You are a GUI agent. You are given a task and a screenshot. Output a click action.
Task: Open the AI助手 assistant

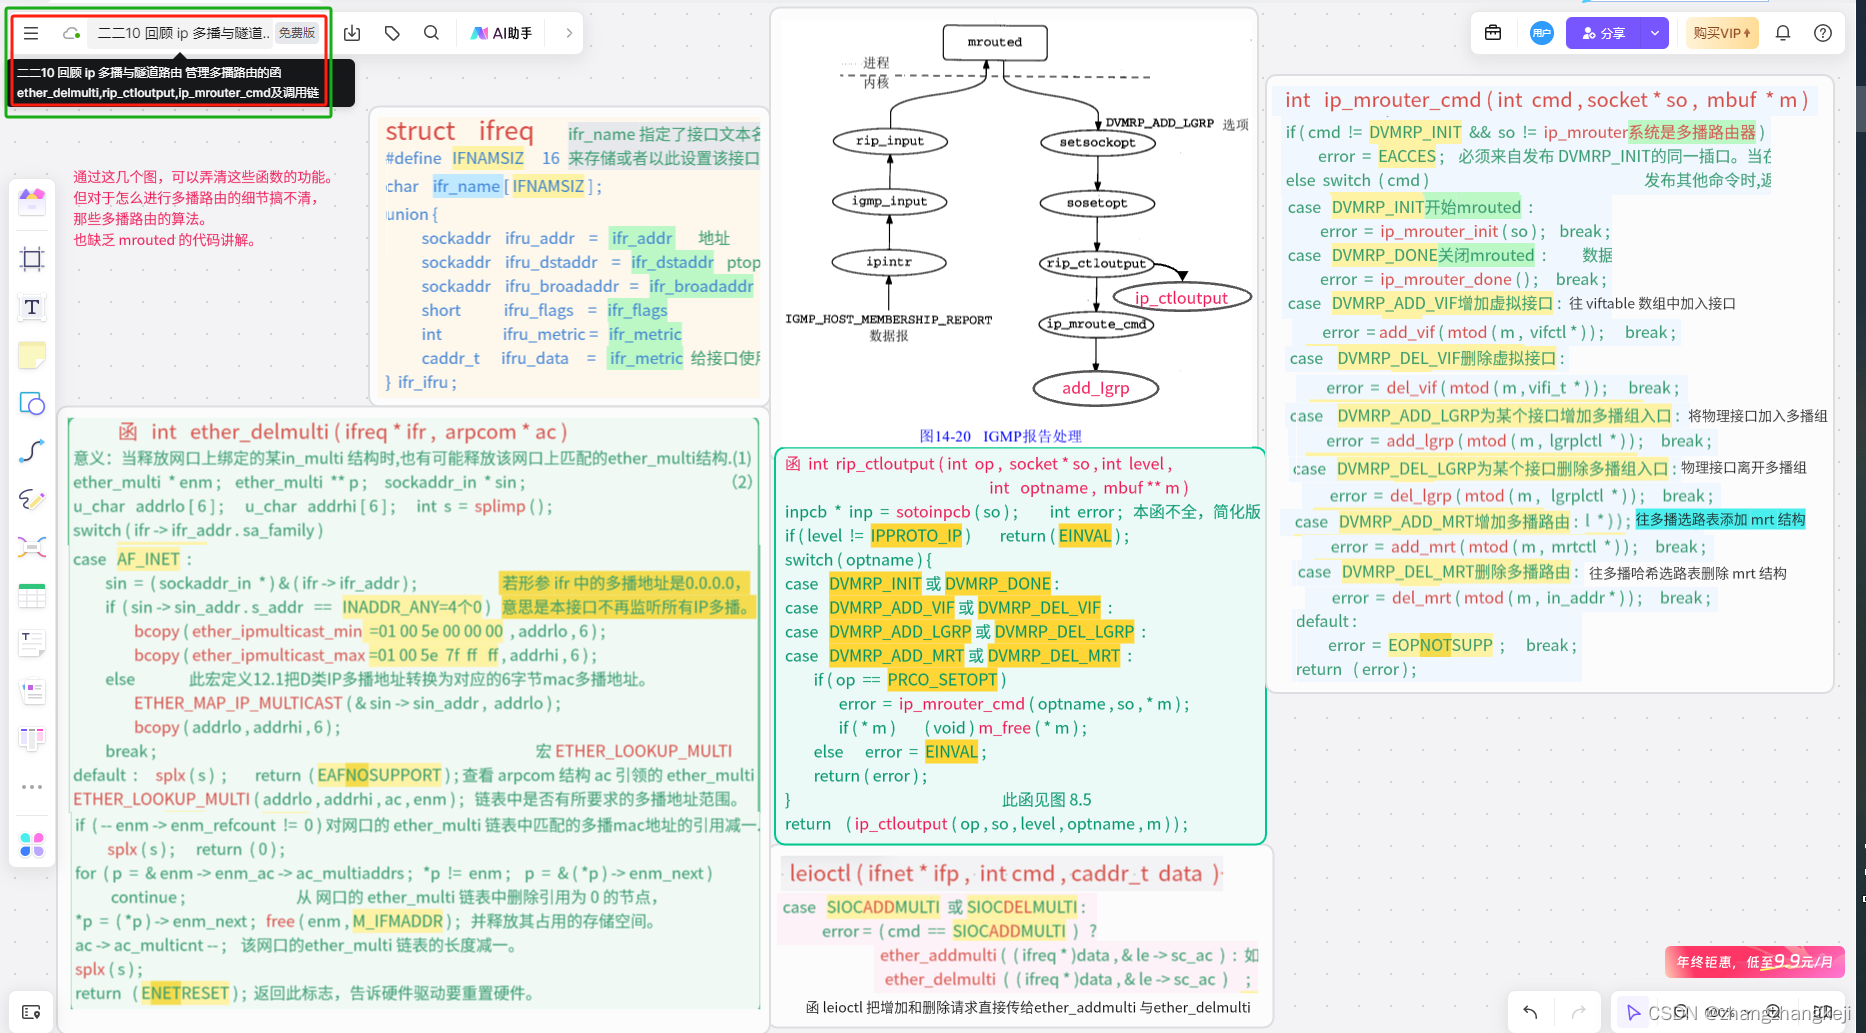coord(501,33)
